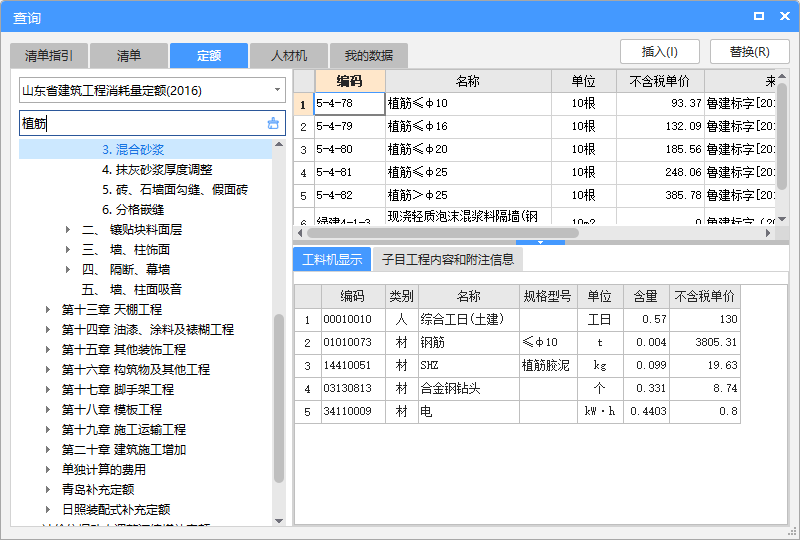This screenshot has height=540, width=800.
Task: Sort by 编码 column header in quota table
Action: [349, 81]
